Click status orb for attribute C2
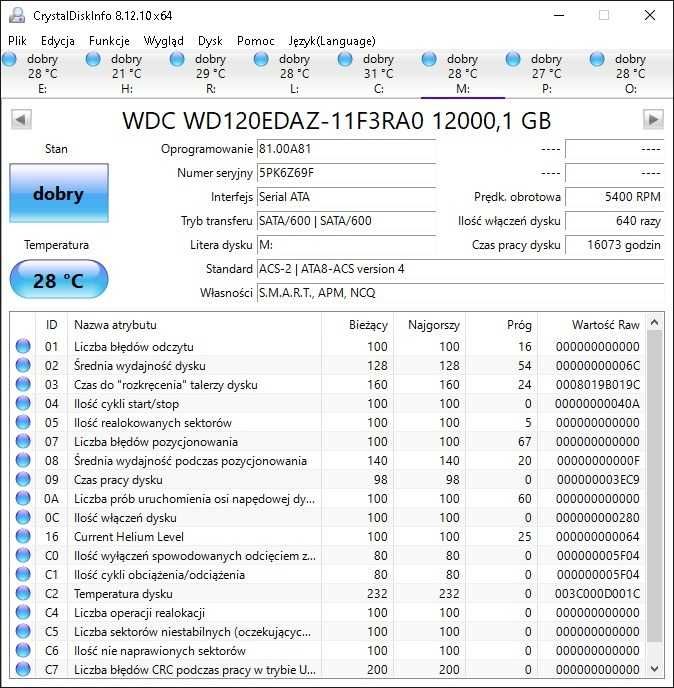This screenshot has width=674, height=688. (23, 593)
